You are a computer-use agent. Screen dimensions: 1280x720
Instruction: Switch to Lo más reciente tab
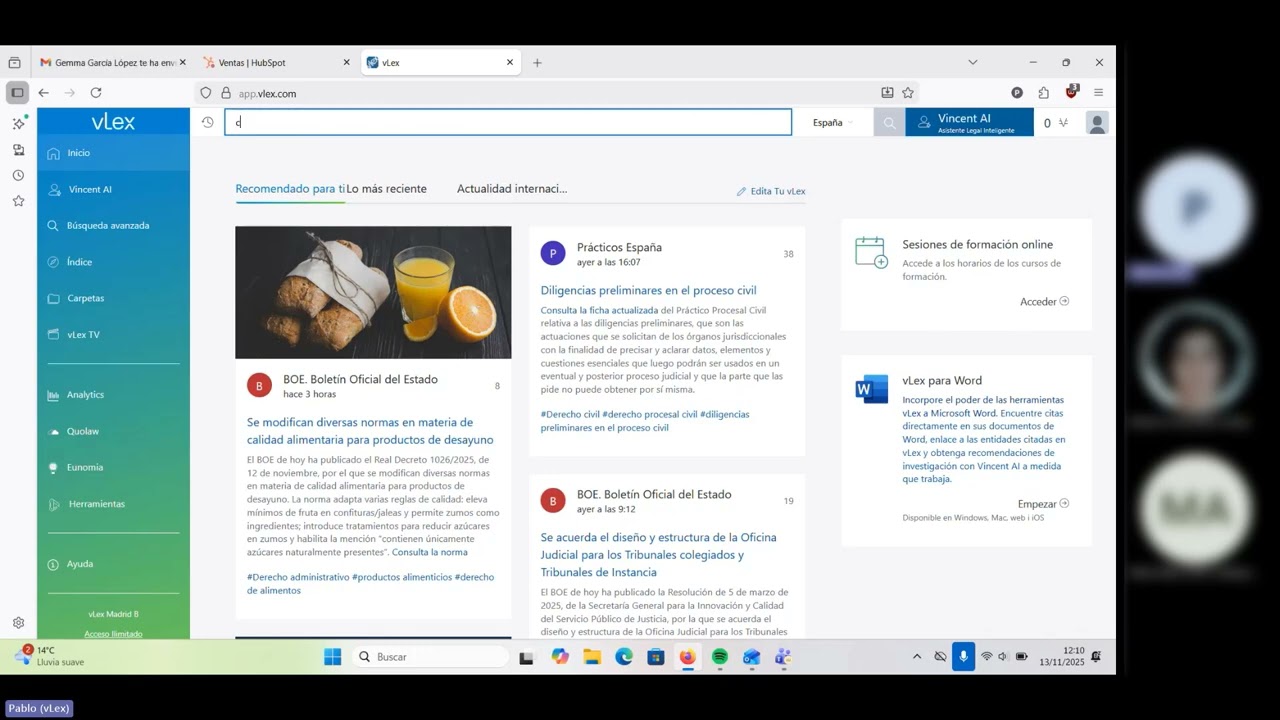pyautogui.click(x=386, y=189)
